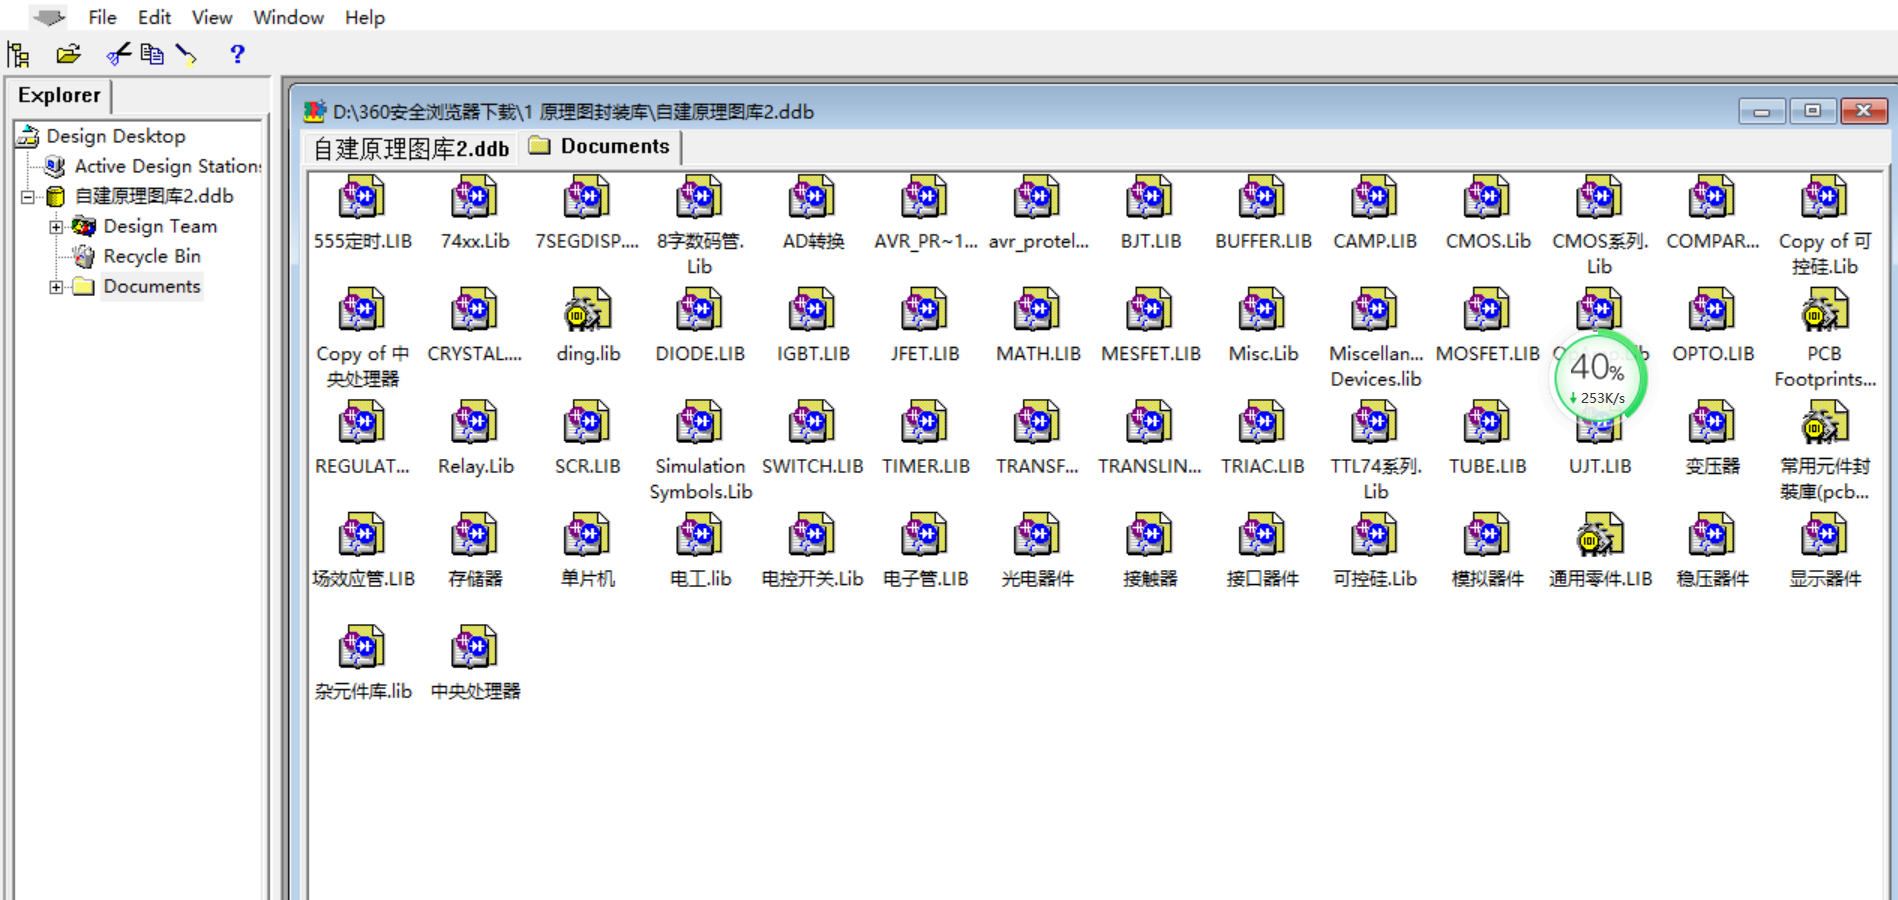Select the 74xx.Lib library file
This screenshot has width=1898, height=900.
click(474, 198)
